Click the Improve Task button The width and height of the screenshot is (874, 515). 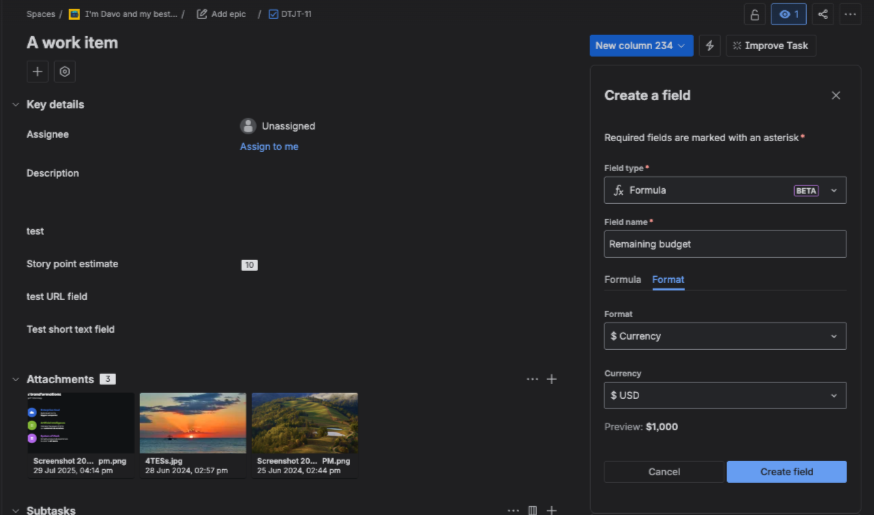tap(771, 46)
